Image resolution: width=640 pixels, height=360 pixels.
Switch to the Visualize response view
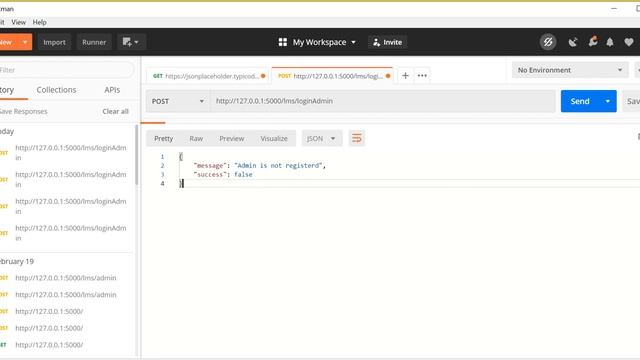tap(274, 138)
